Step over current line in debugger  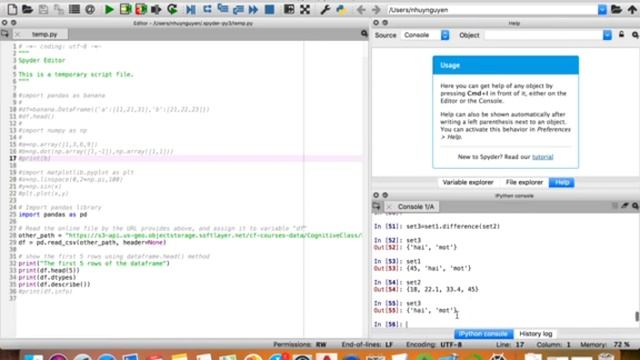click(x=207, y=9)
